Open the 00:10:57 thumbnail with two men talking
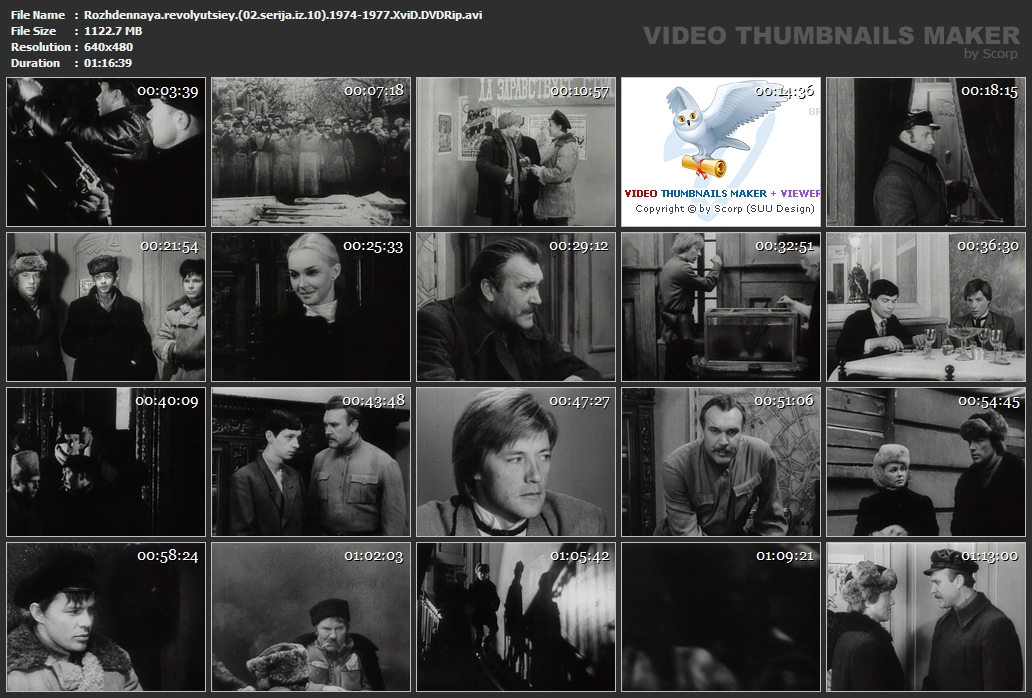Screen dimensions: 1032x698 point(516,152)
